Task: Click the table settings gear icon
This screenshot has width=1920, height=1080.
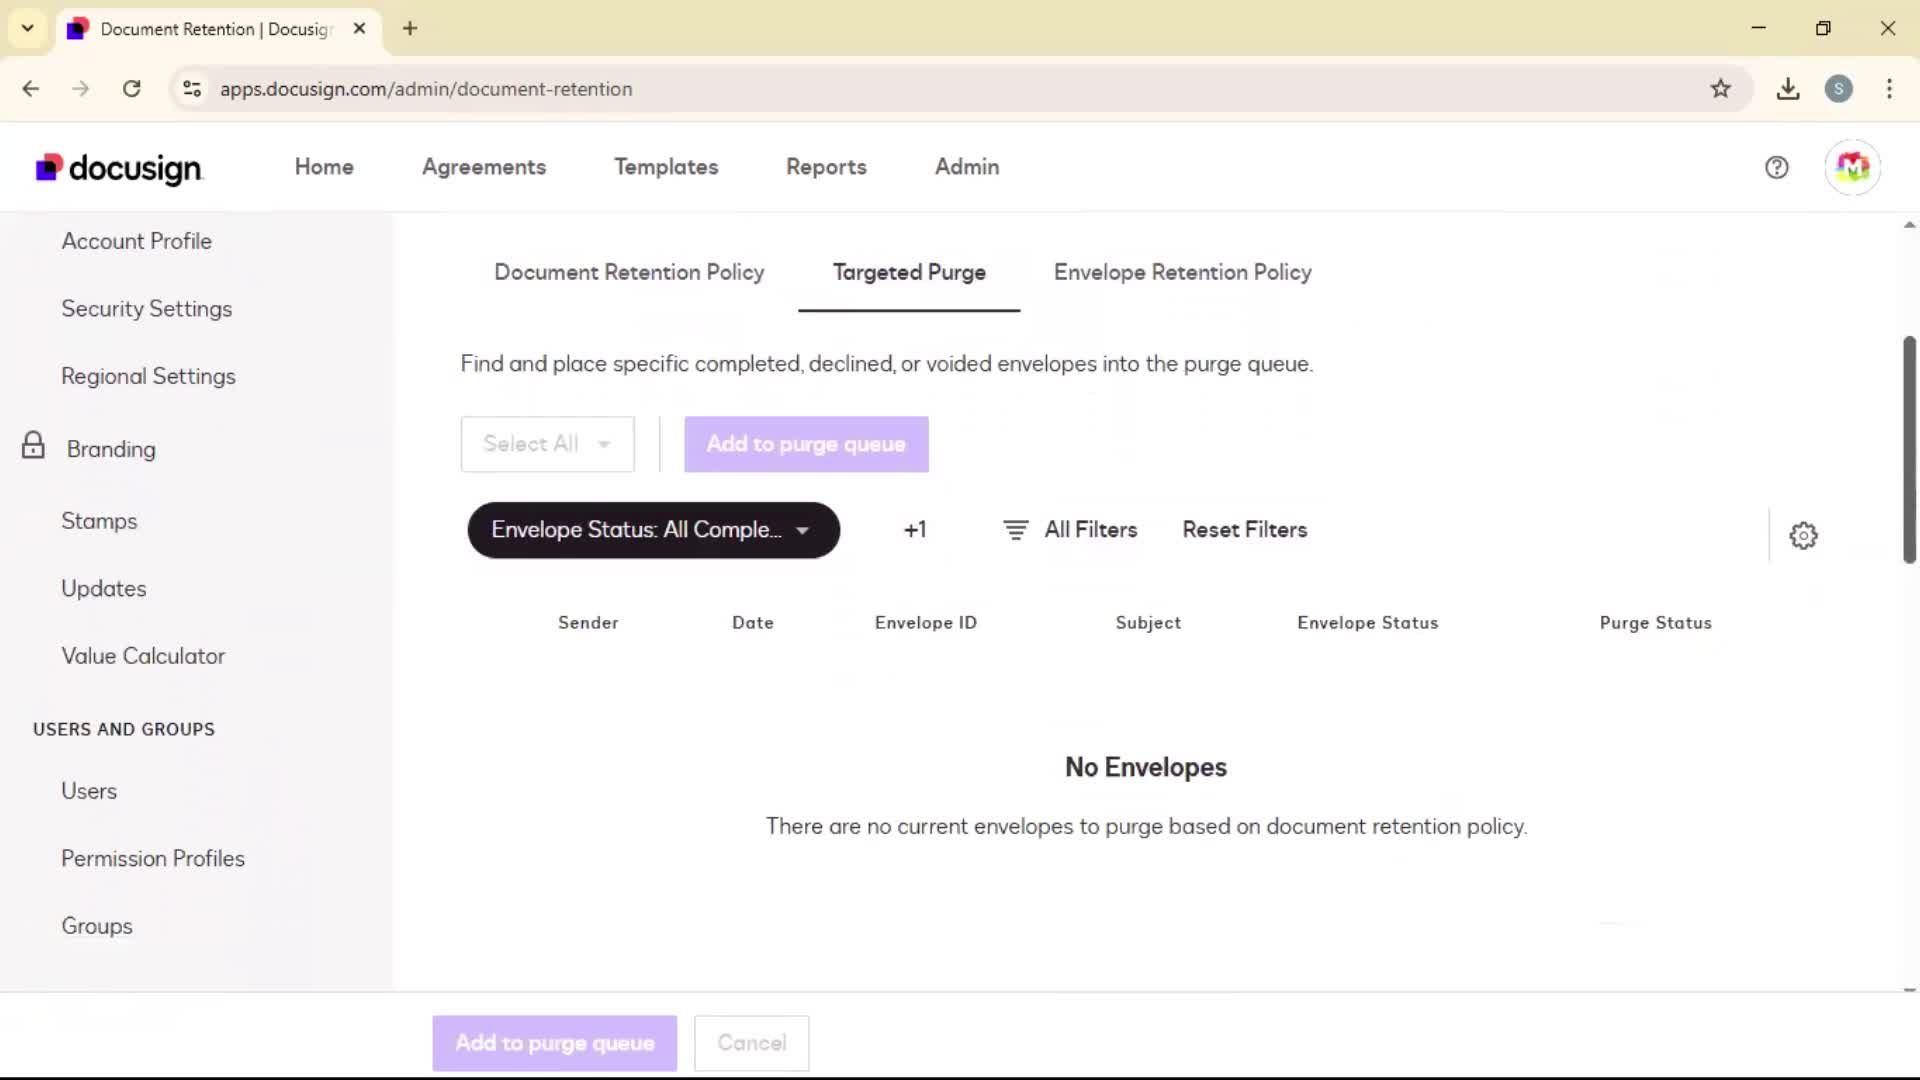Action: [1803, 536]
